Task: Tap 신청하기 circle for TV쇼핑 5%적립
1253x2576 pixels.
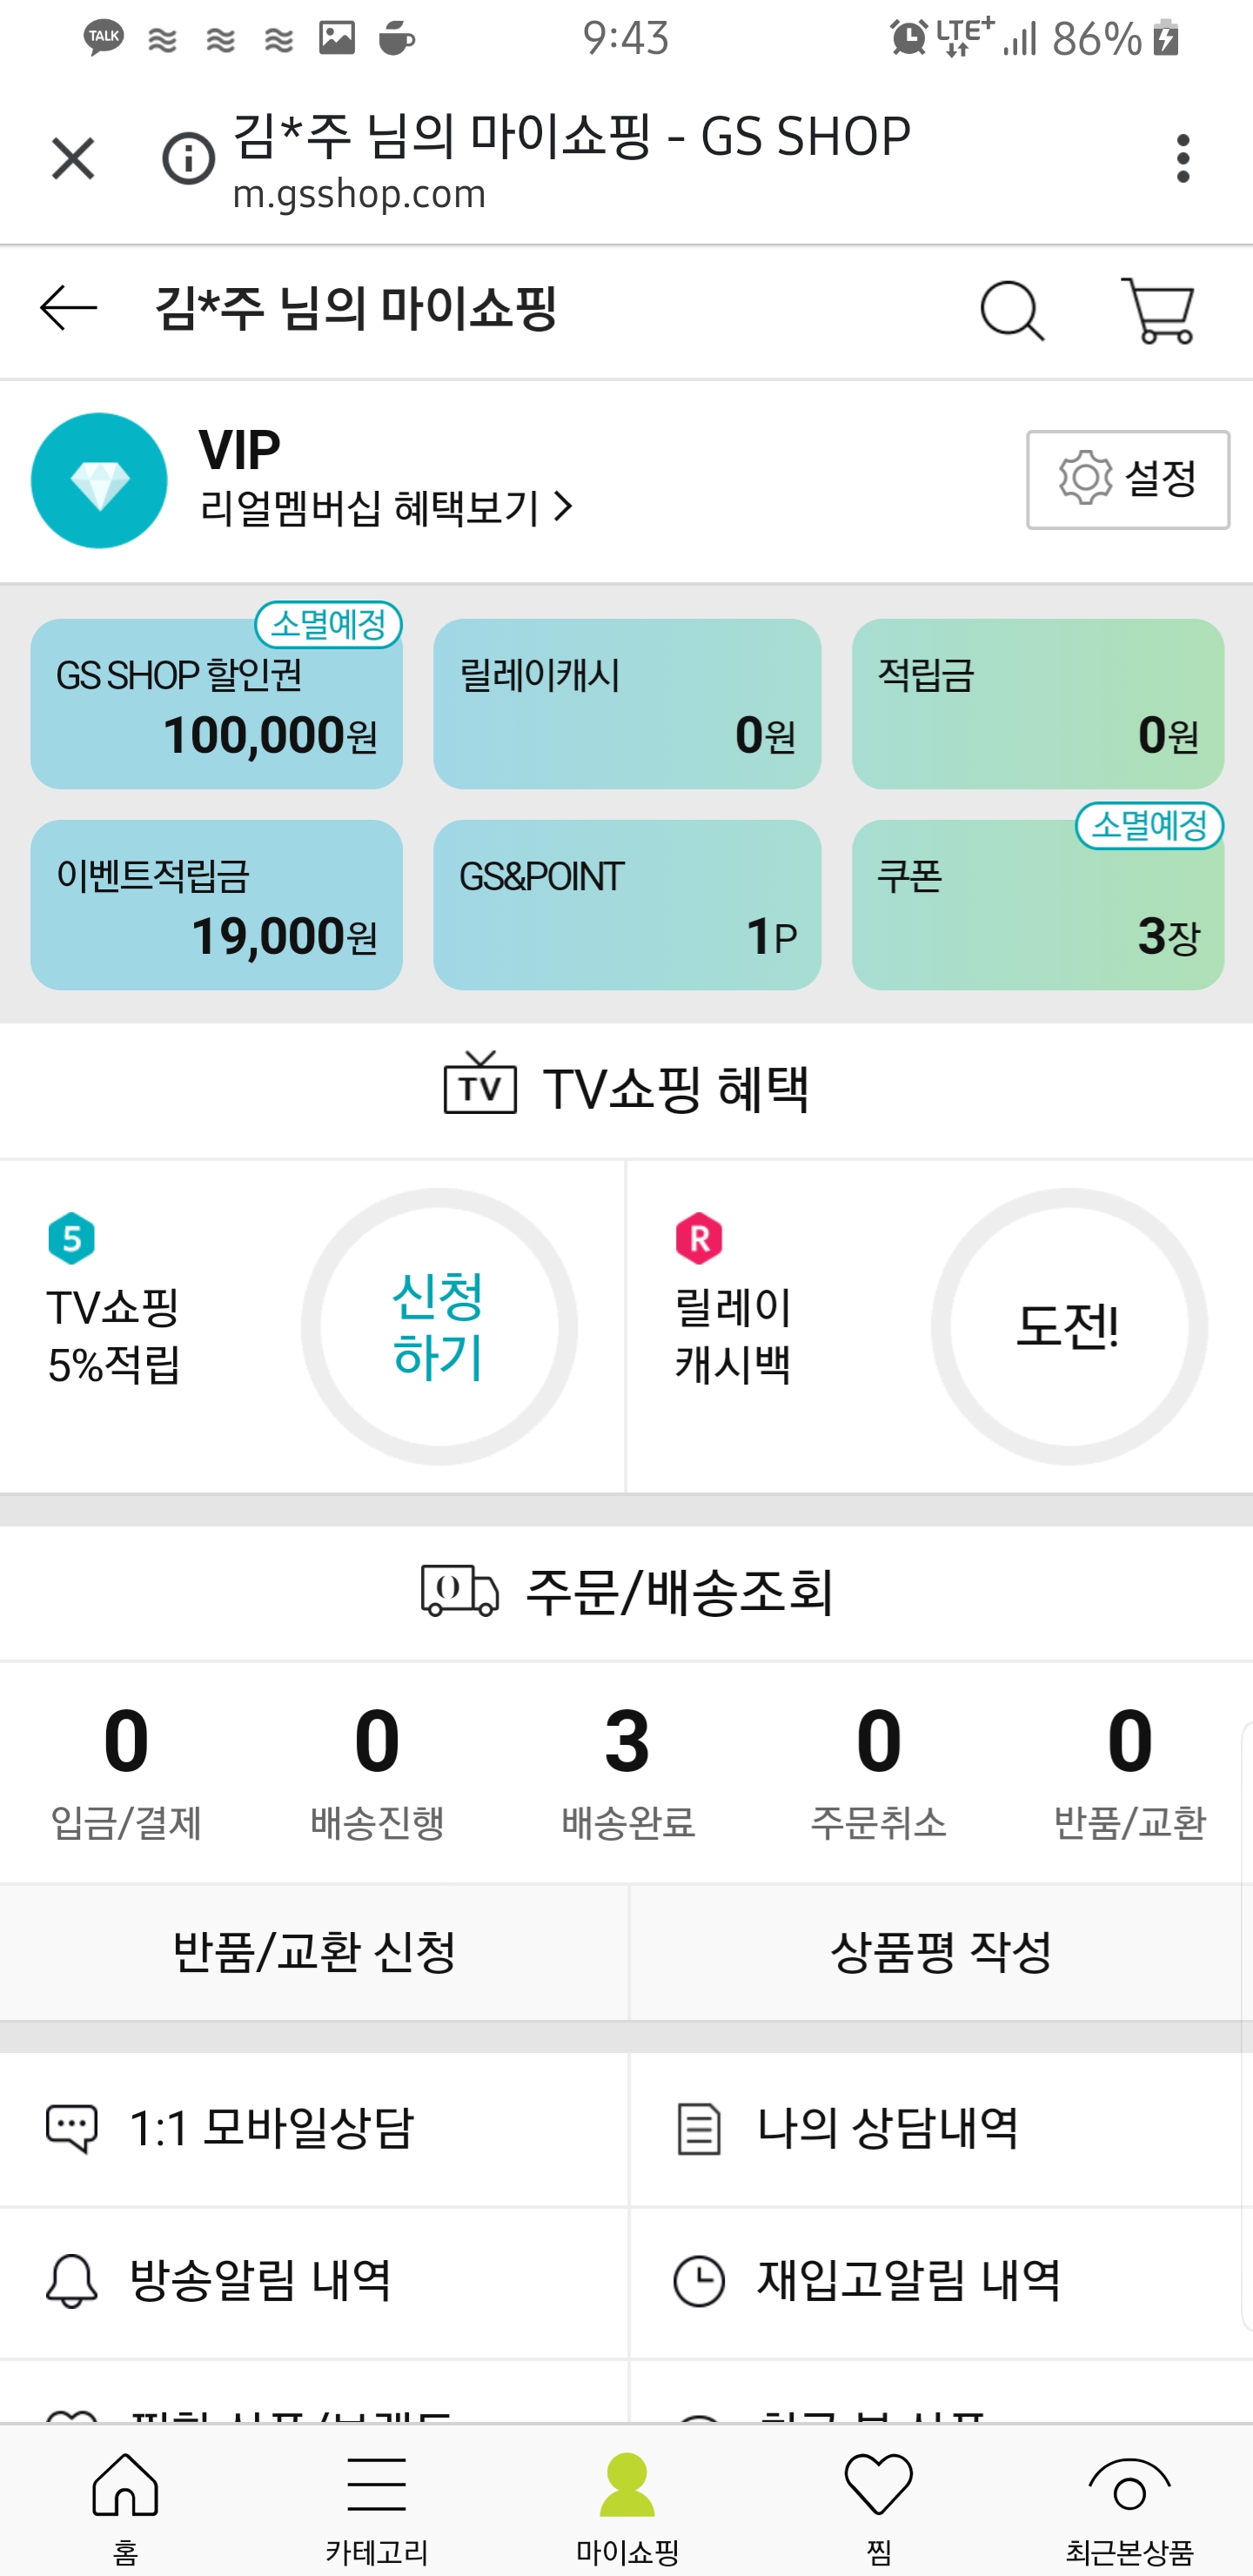Action: 439,1326
